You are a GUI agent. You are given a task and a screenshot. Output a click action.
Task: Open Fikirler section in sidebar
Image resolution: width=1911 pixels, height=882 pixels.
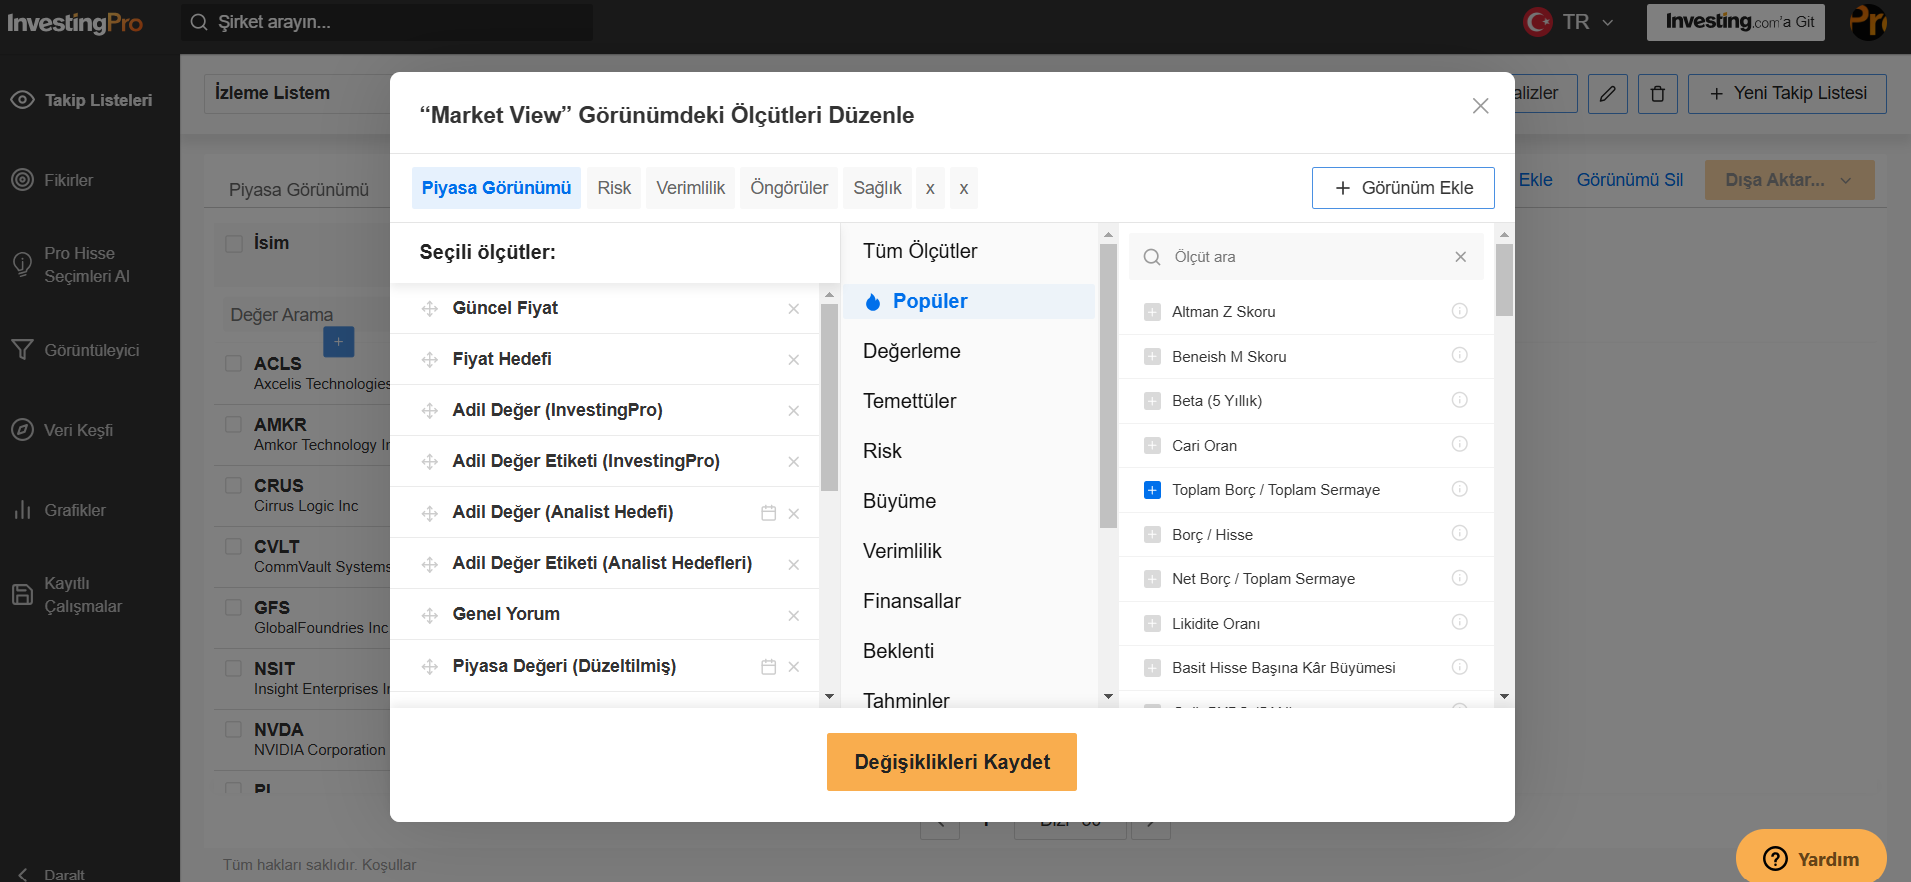coord(52,180)
